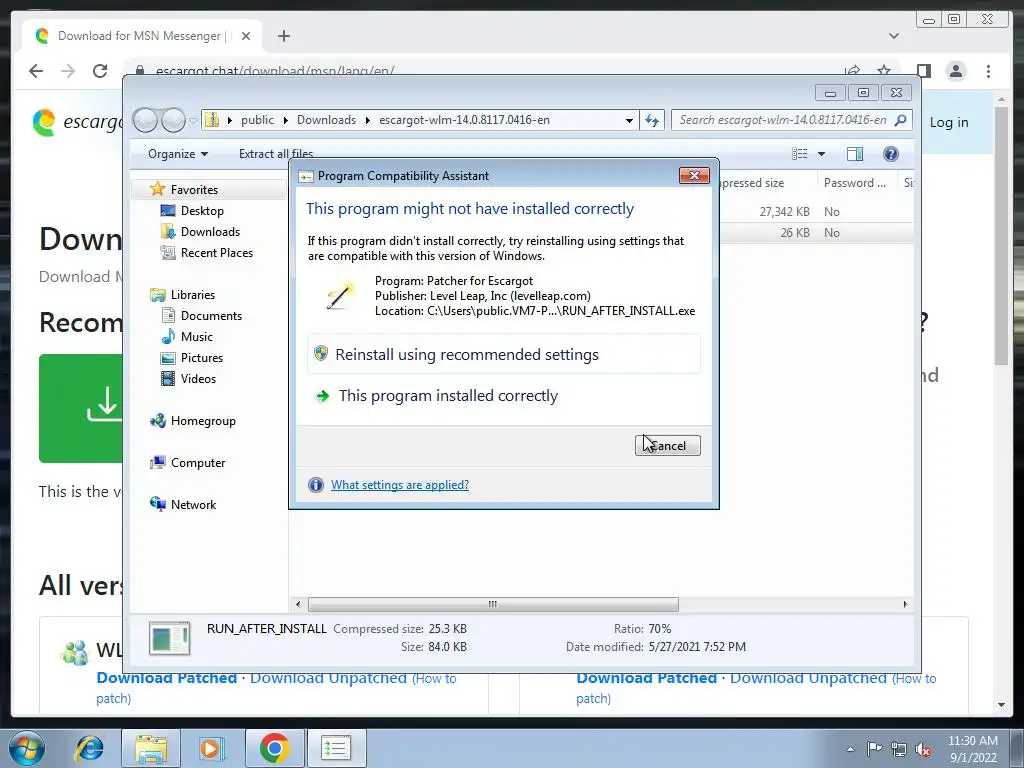Image resolution: width=1024 pixels, height=768 pixels.
Task: Select Network in the navigation pane
Action: (193, 504)
